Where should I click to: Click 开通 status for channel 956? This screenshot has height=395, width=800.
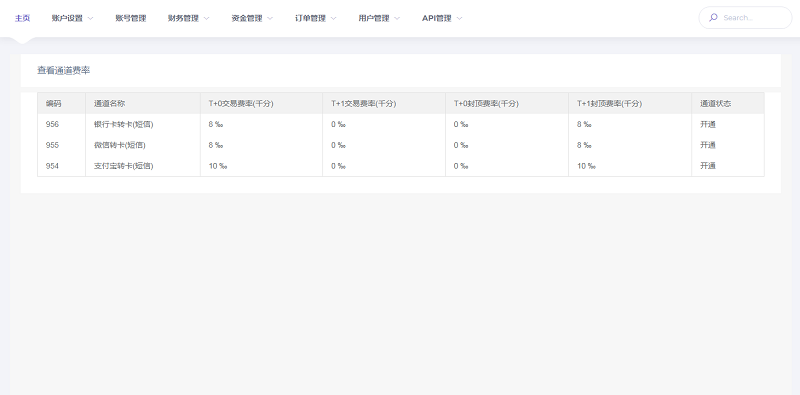pos(708,124)
